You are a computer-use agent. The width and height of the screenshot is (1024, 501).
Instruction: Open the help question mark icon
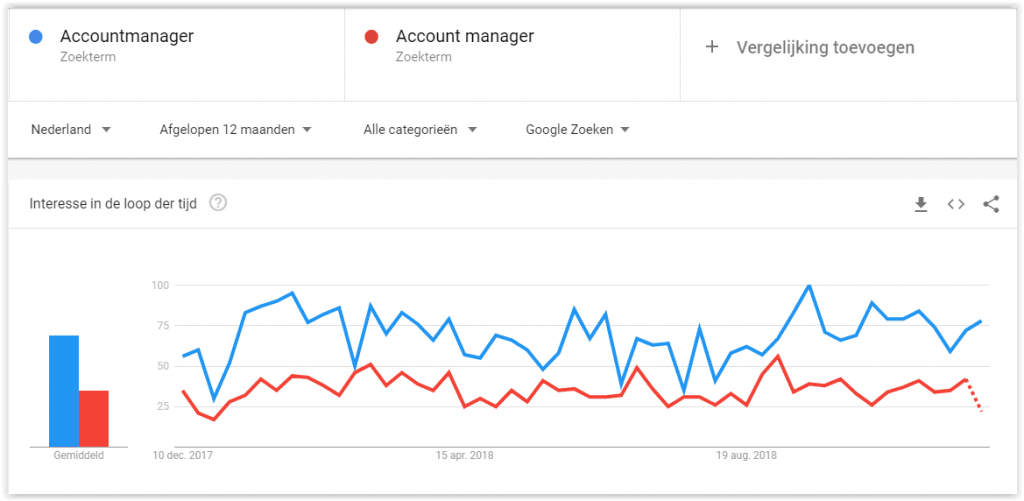tap(218, 203)
